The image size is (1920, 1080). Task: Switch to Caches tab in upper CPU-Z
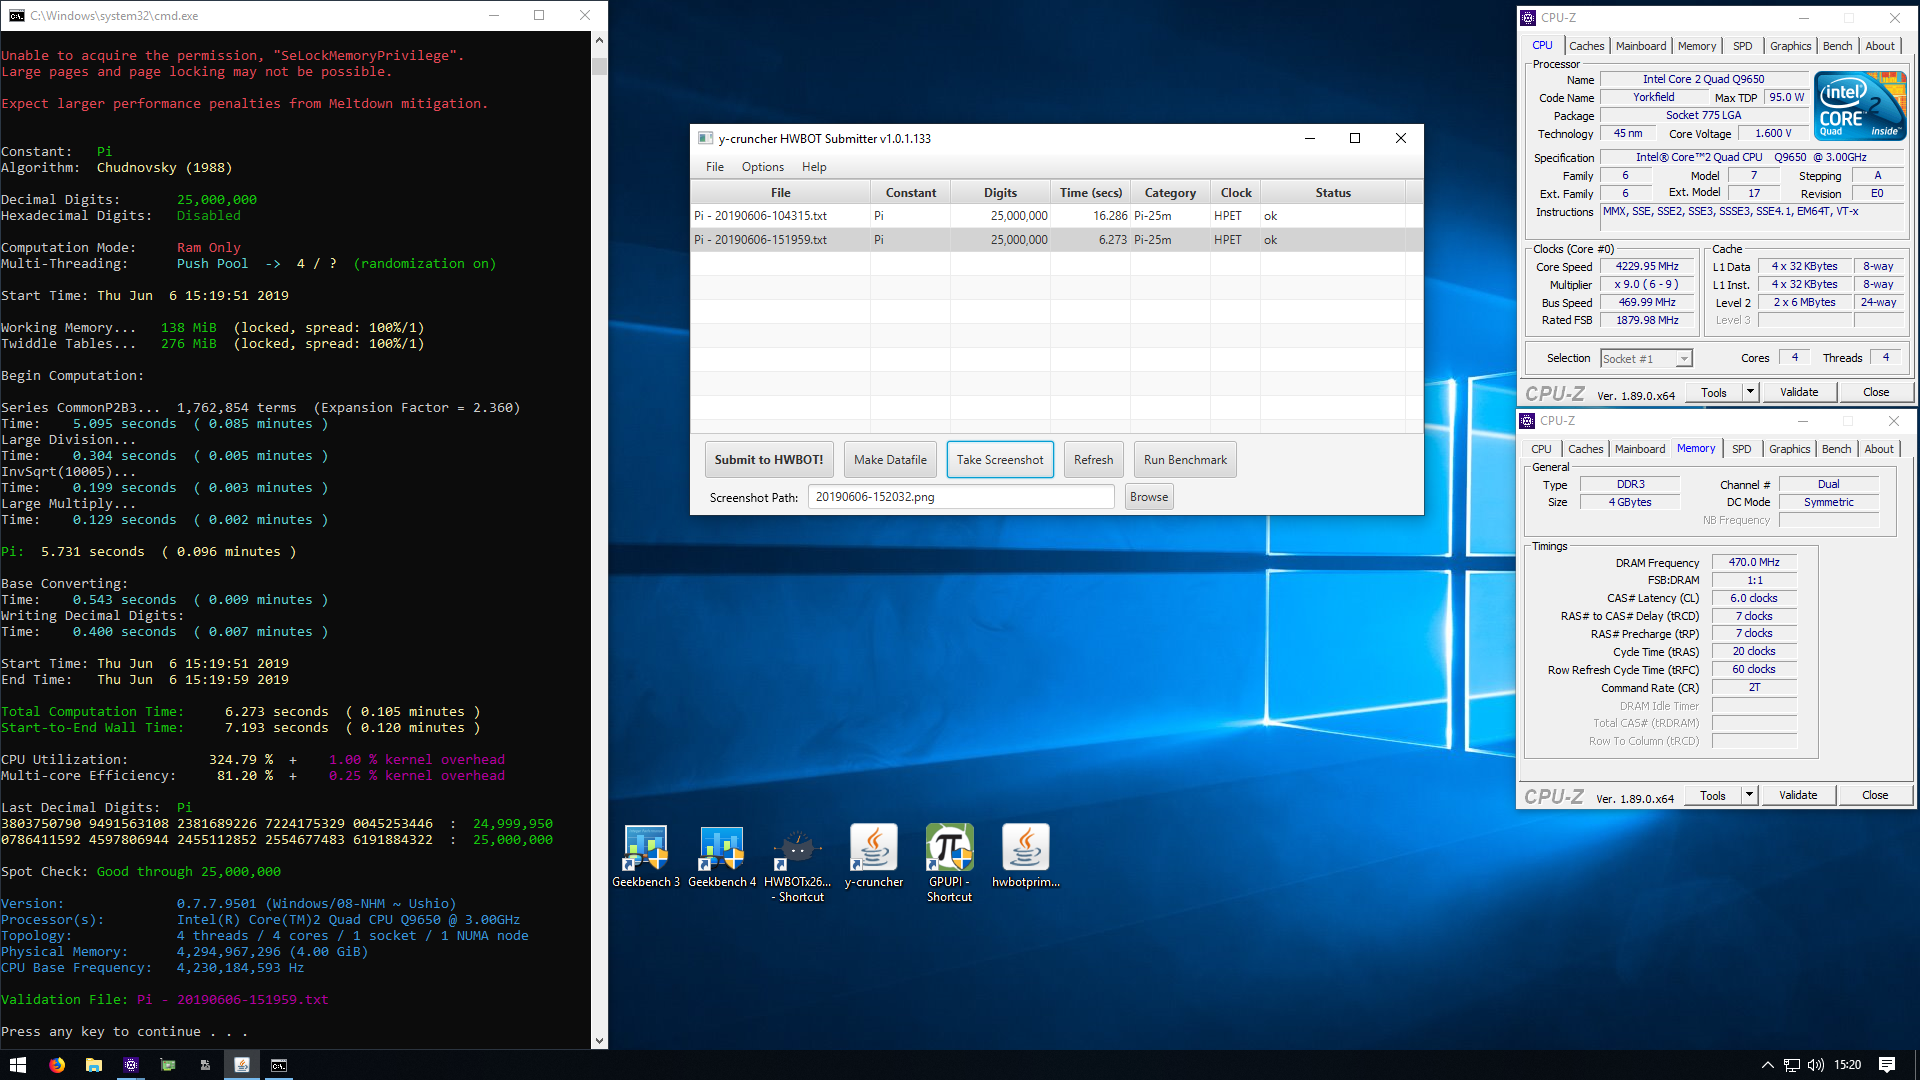pyautogui.click(x=1586, y=46)
